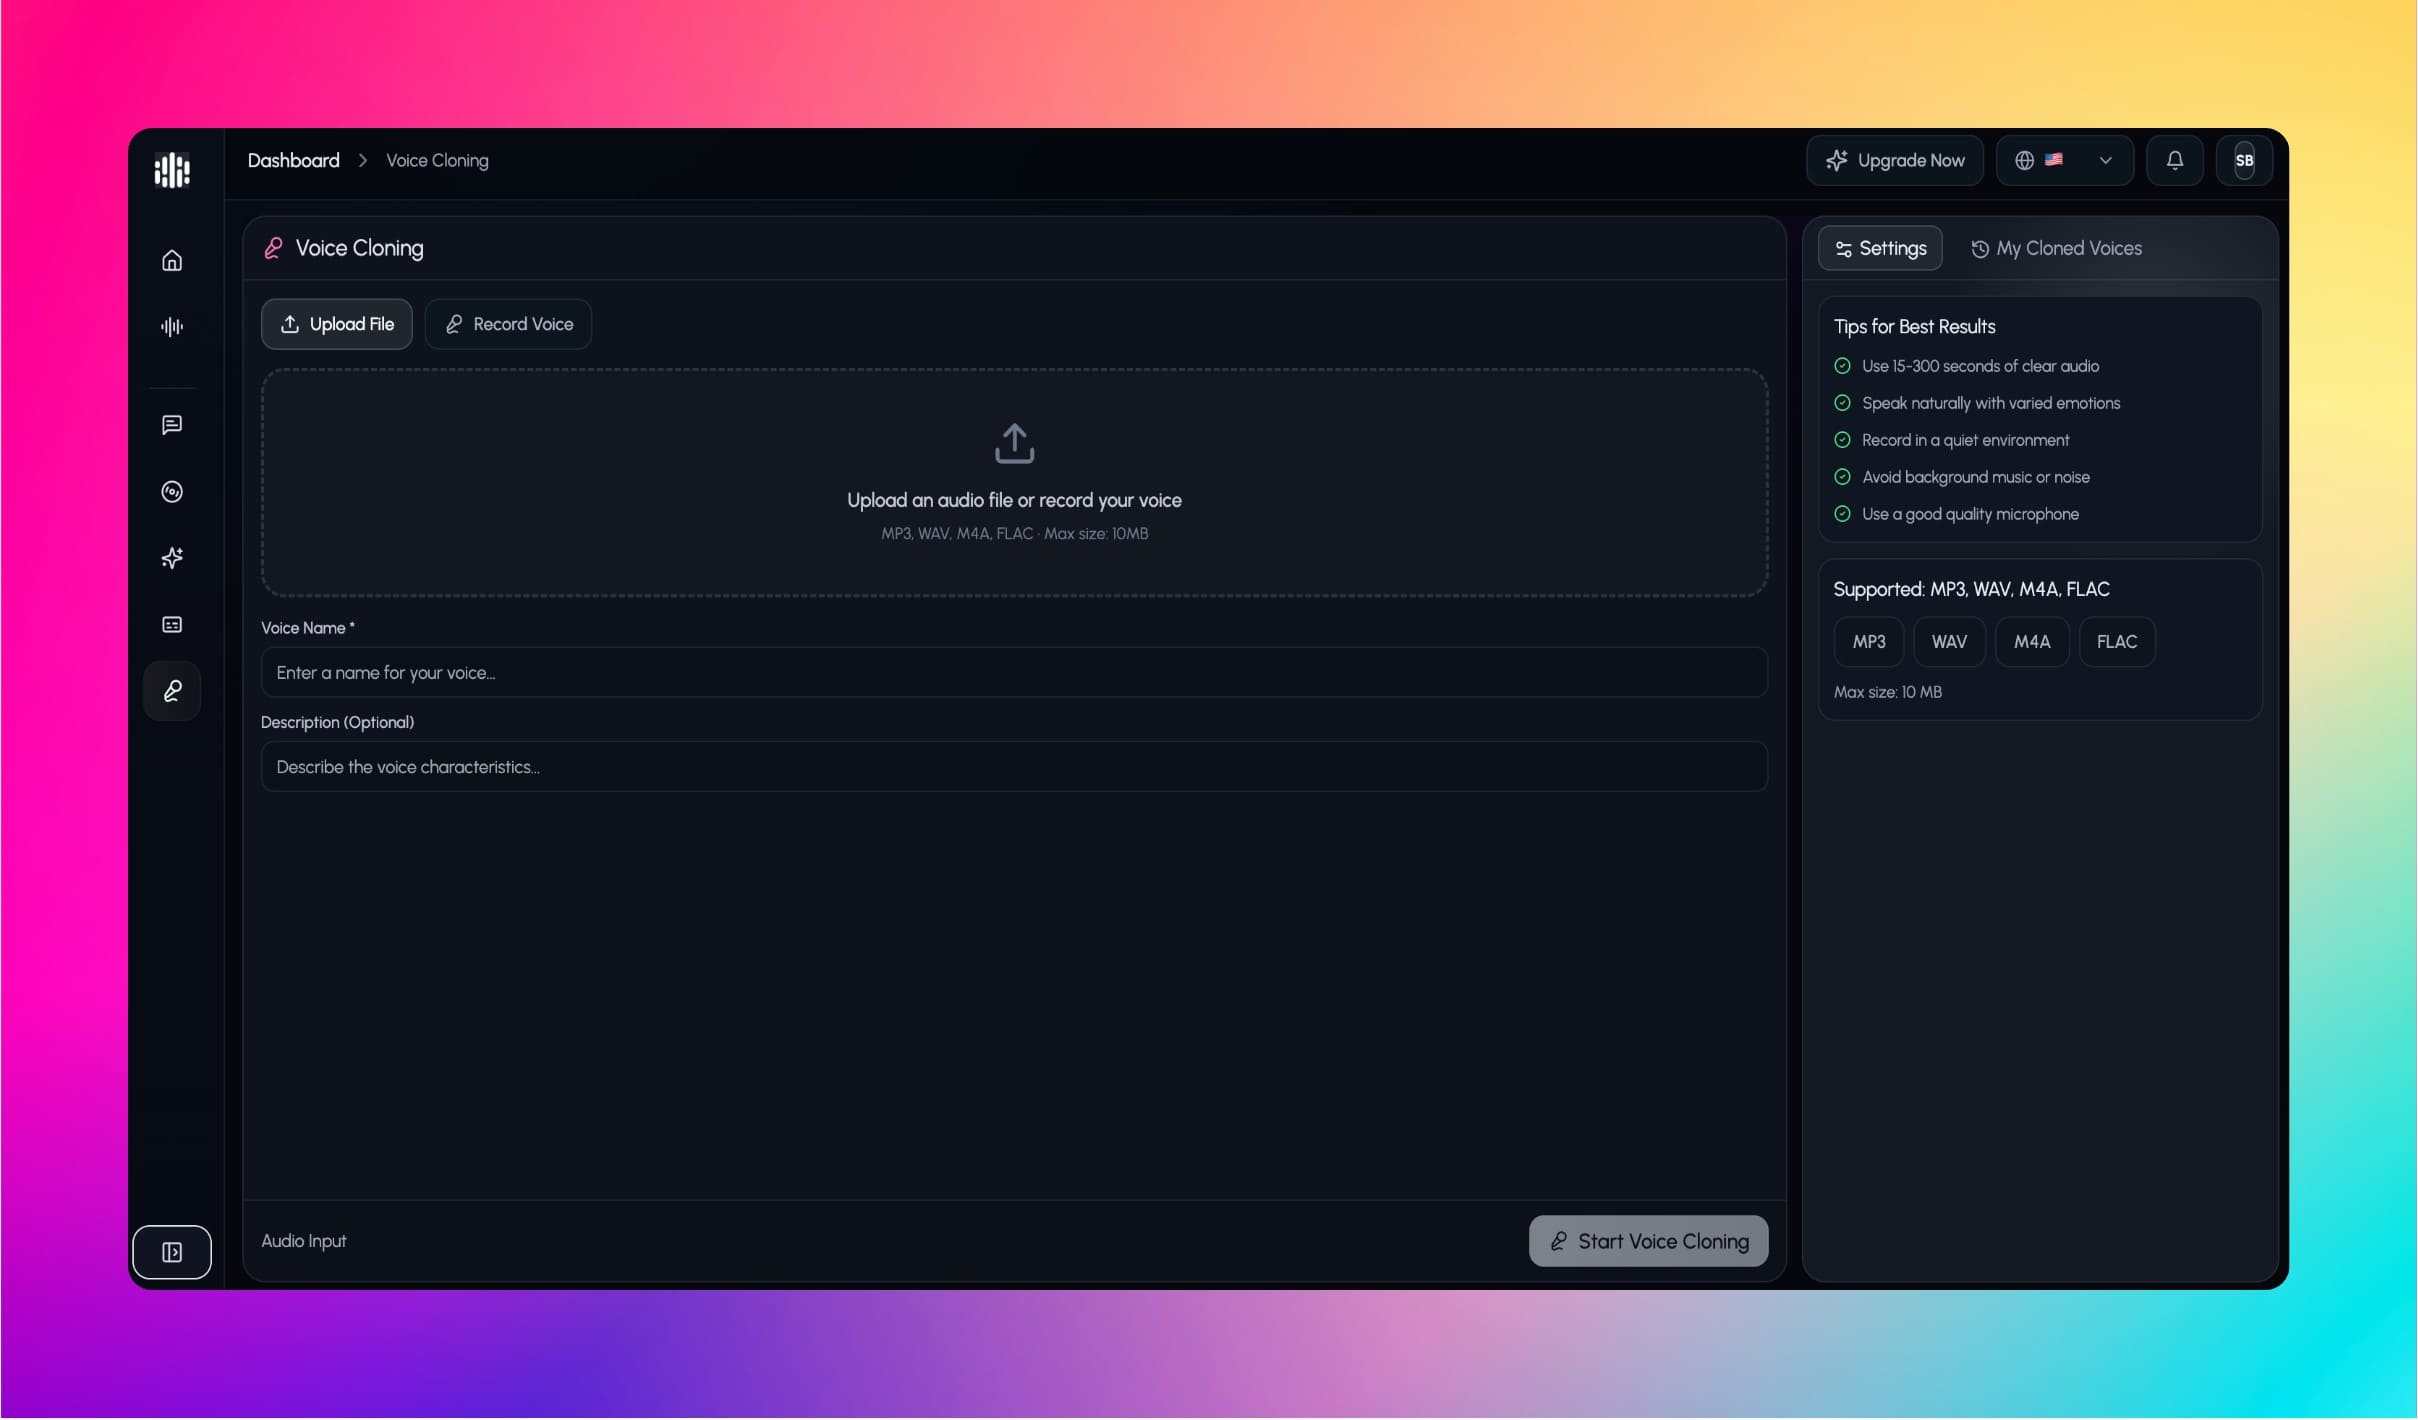Go to Dashboard breadcrumb link
Viewport: 2418px width, 1420px height.
pyautogui.click(x=293, y=160)
